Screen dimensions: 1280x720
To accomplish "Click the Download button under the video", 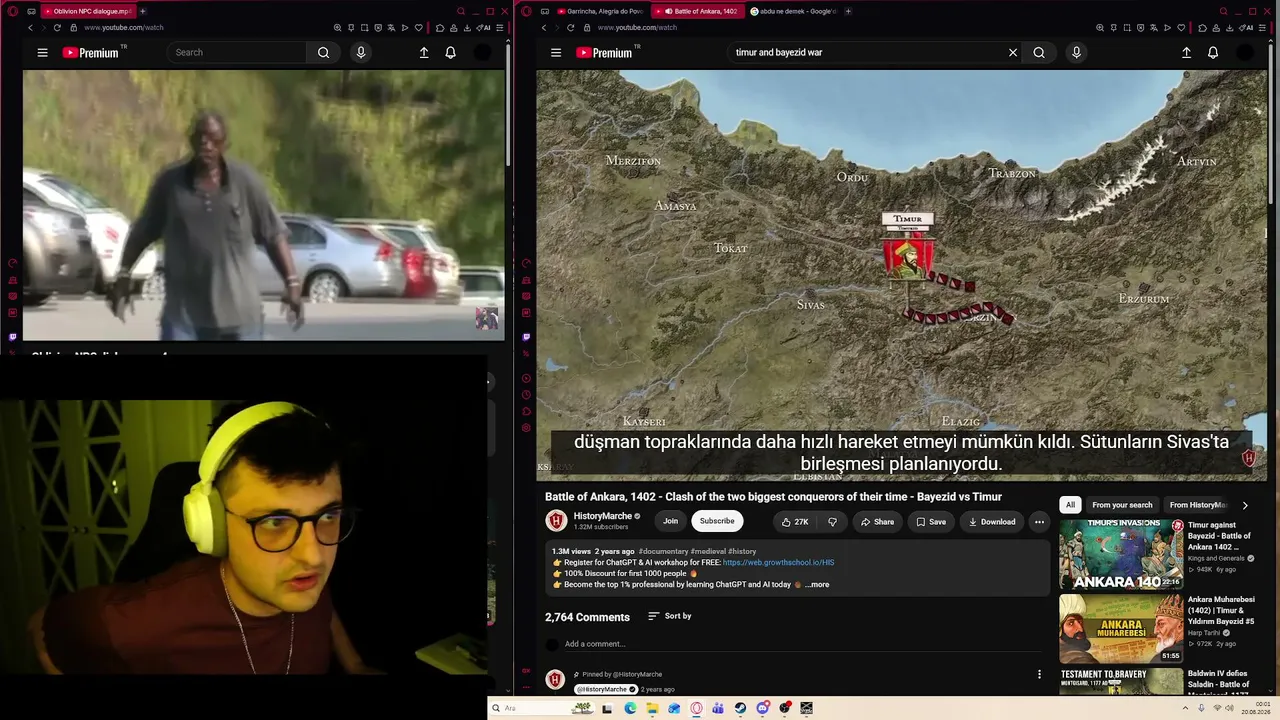I will 991,522.
